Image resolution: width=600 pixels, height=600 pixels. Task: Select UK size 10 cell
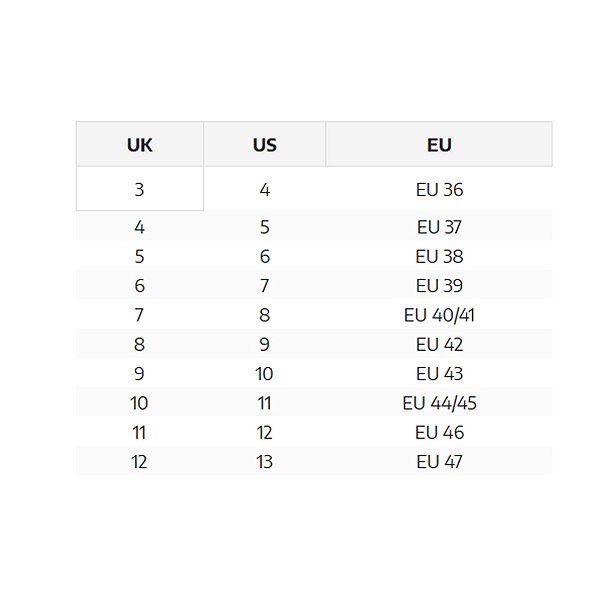coord(140,403)
